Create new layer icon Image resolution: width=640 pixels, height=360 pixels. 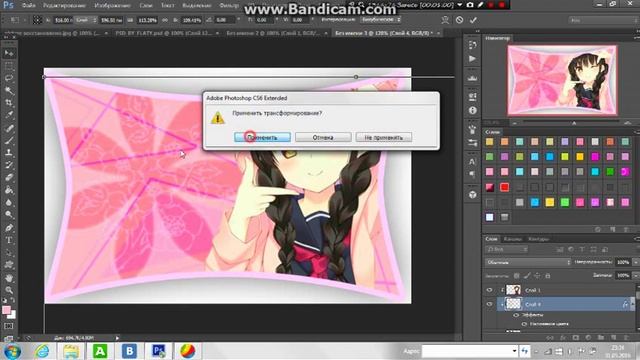613,338
